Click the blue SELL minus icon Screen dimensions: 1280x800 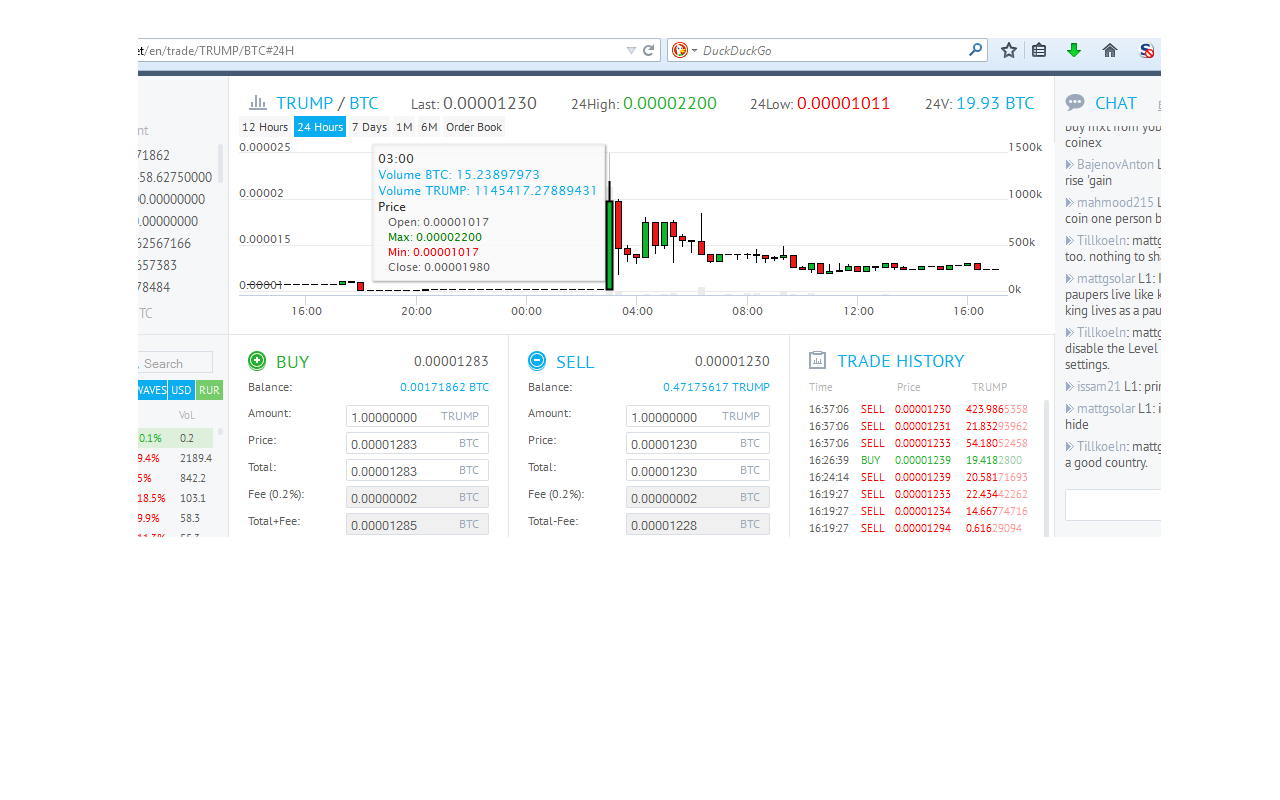(x=537, y=361)
